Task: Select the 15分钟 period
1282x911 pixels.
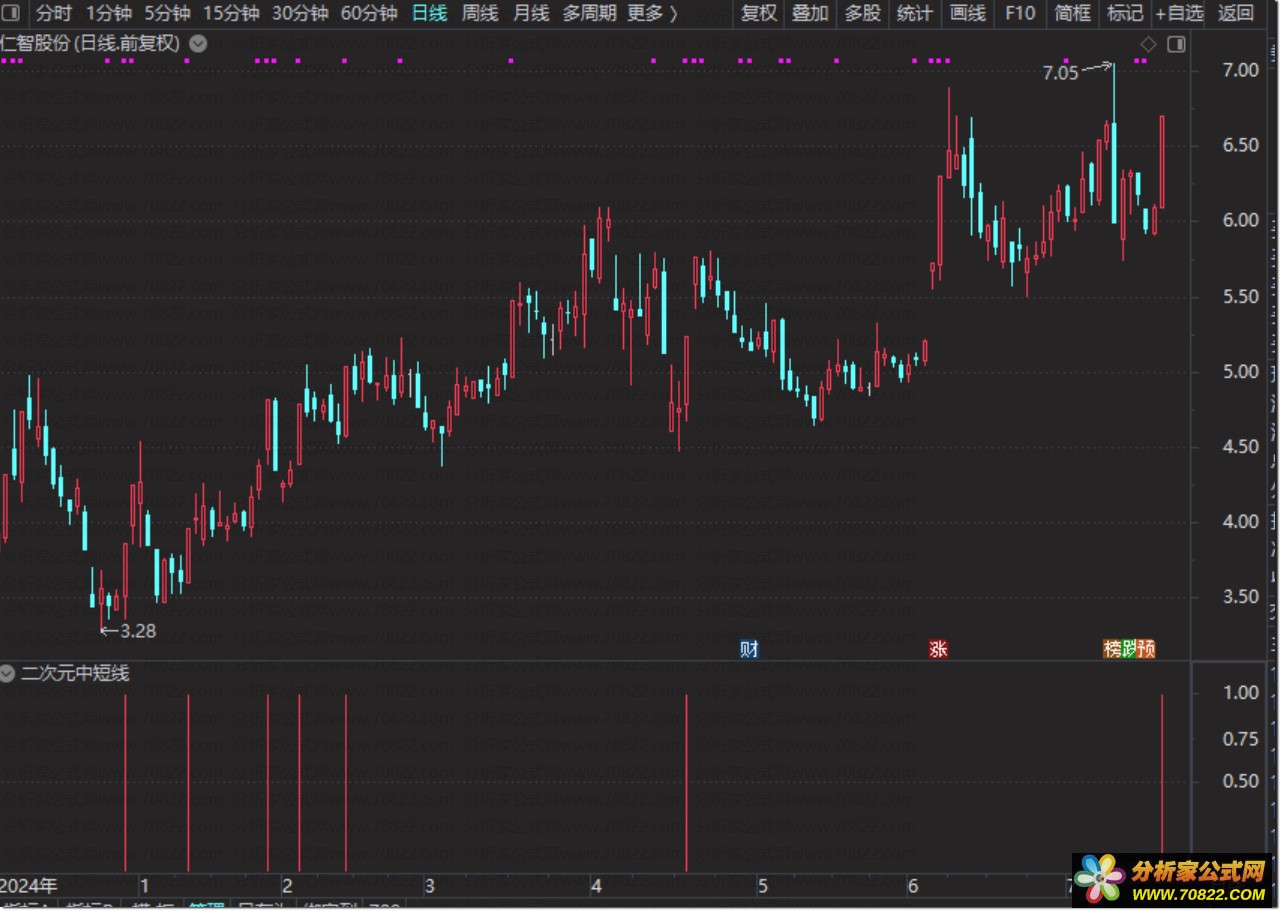Action: pos(231,13)
